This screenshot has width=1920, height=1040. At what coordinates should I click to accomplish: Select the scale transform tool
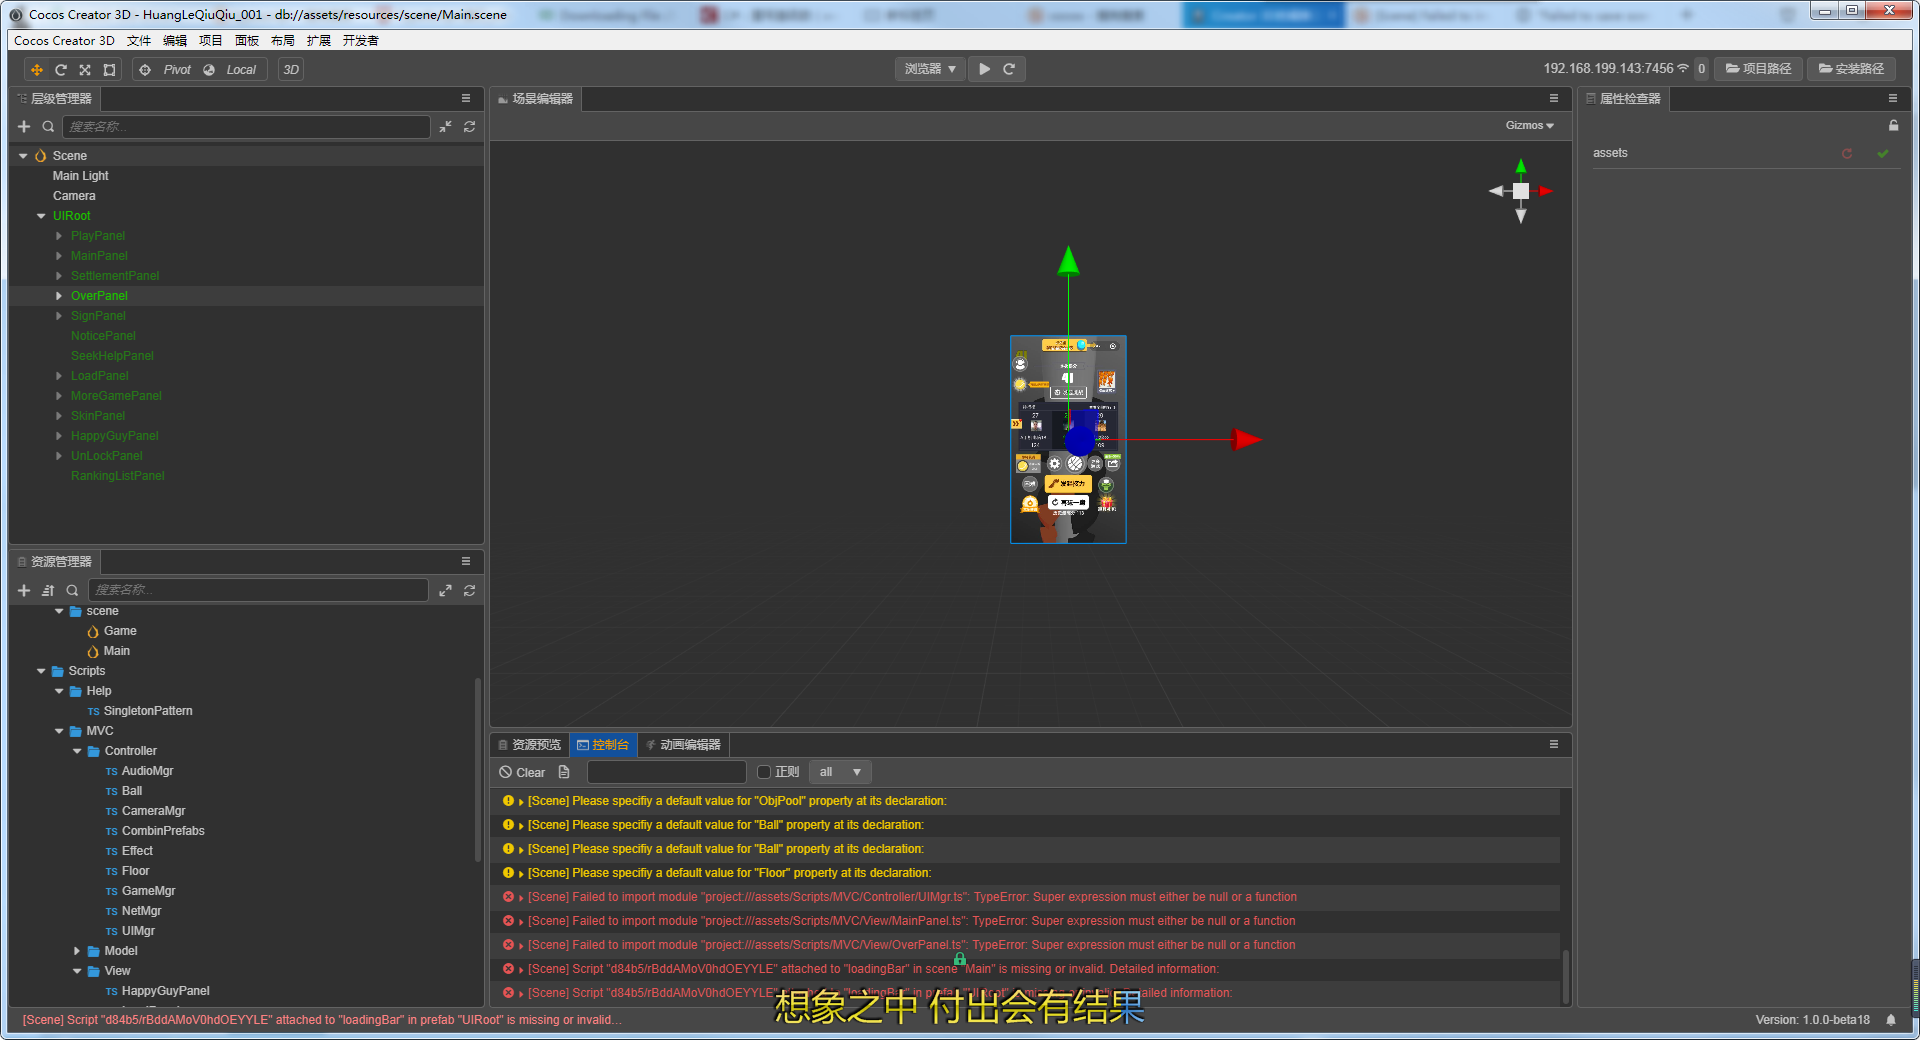click(x=85, y=70)
